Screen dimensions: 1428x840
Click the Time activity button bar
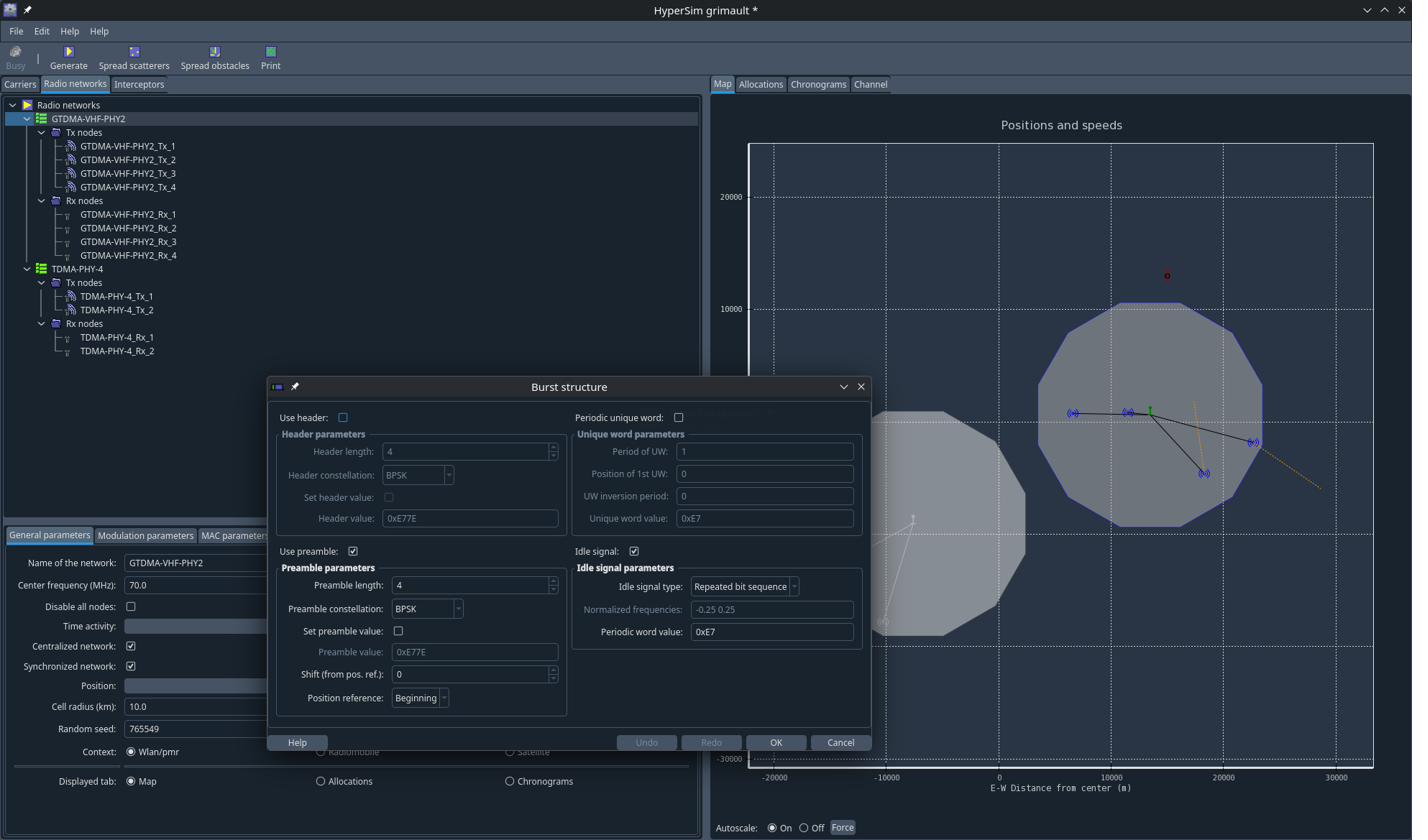[195, 626]
